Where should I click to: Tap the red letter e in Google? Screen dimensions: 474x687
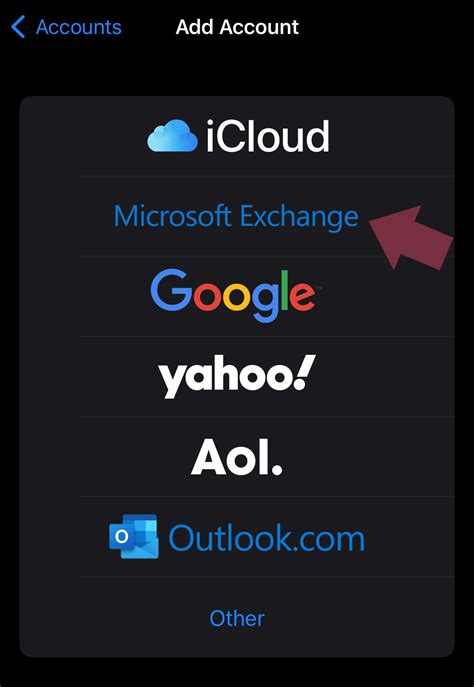tap(301, 297)
